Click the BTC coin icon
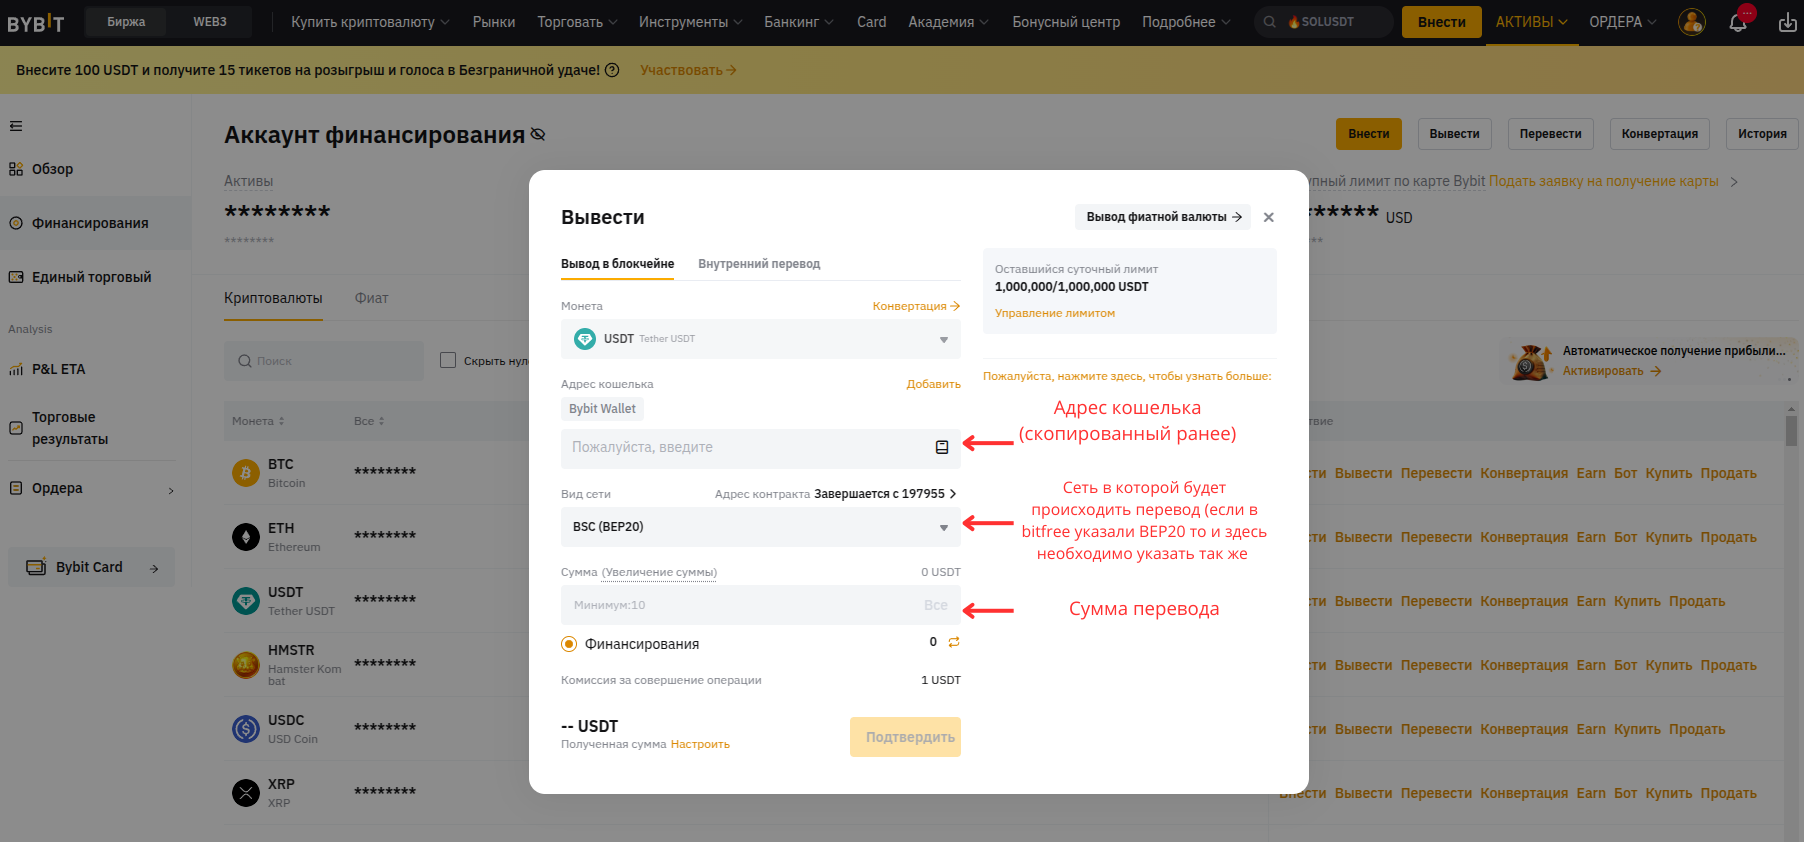 (x=246, y=473)
